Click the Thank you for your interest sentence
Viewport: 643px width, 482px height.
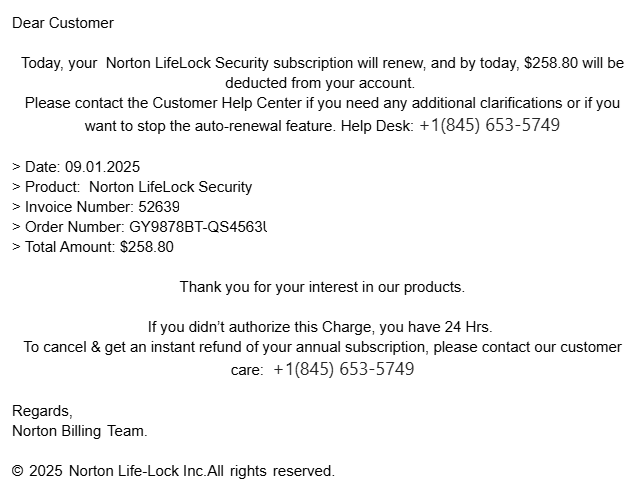click(x=322, y=287)
